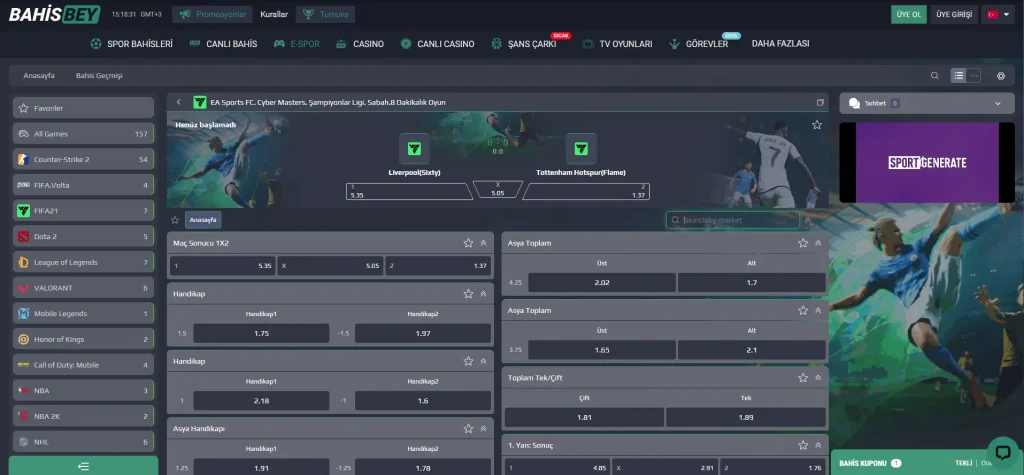Screen dimensions: 1024x475
Task: Select Counter-Strike 2 game
Action: click(x=84, y=159)
